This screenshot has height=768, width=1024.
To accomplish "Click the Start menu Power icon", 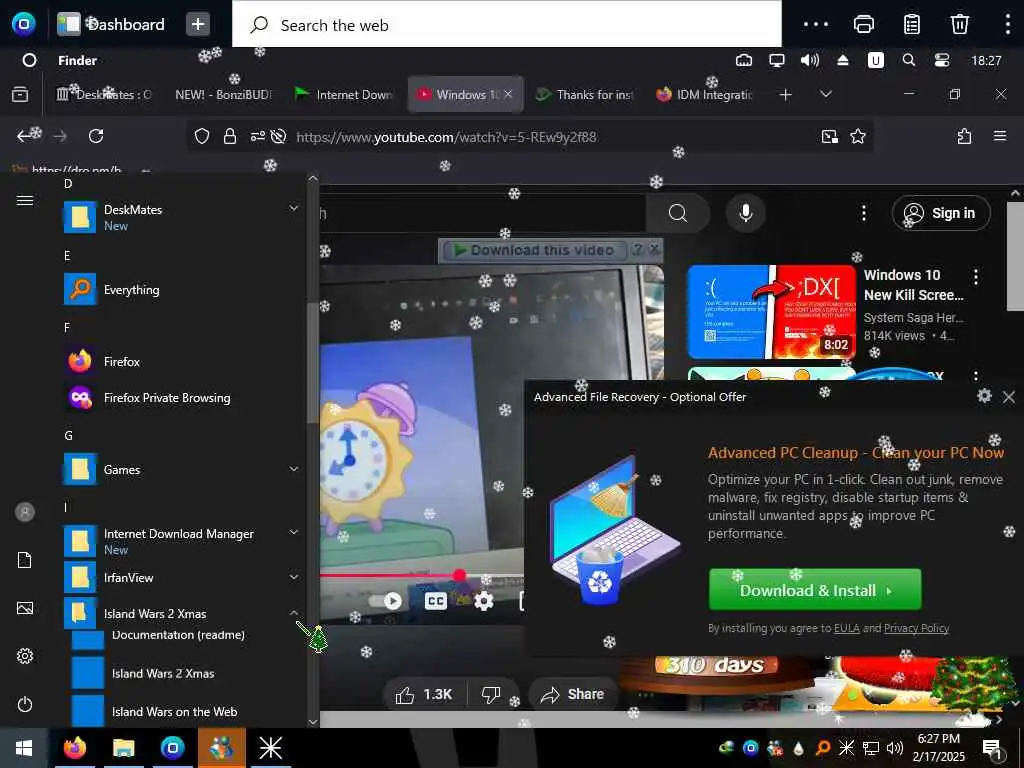I will pos(25,704).
